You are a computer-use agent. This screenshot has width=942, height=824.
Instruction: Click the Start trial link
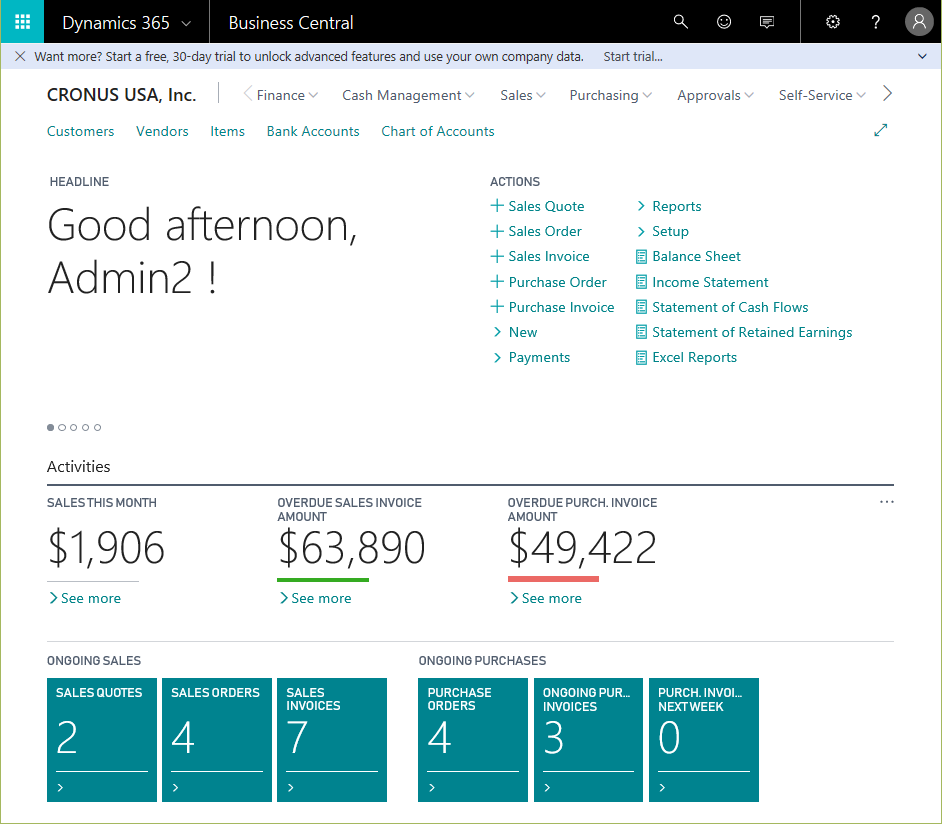pos(633,56)
